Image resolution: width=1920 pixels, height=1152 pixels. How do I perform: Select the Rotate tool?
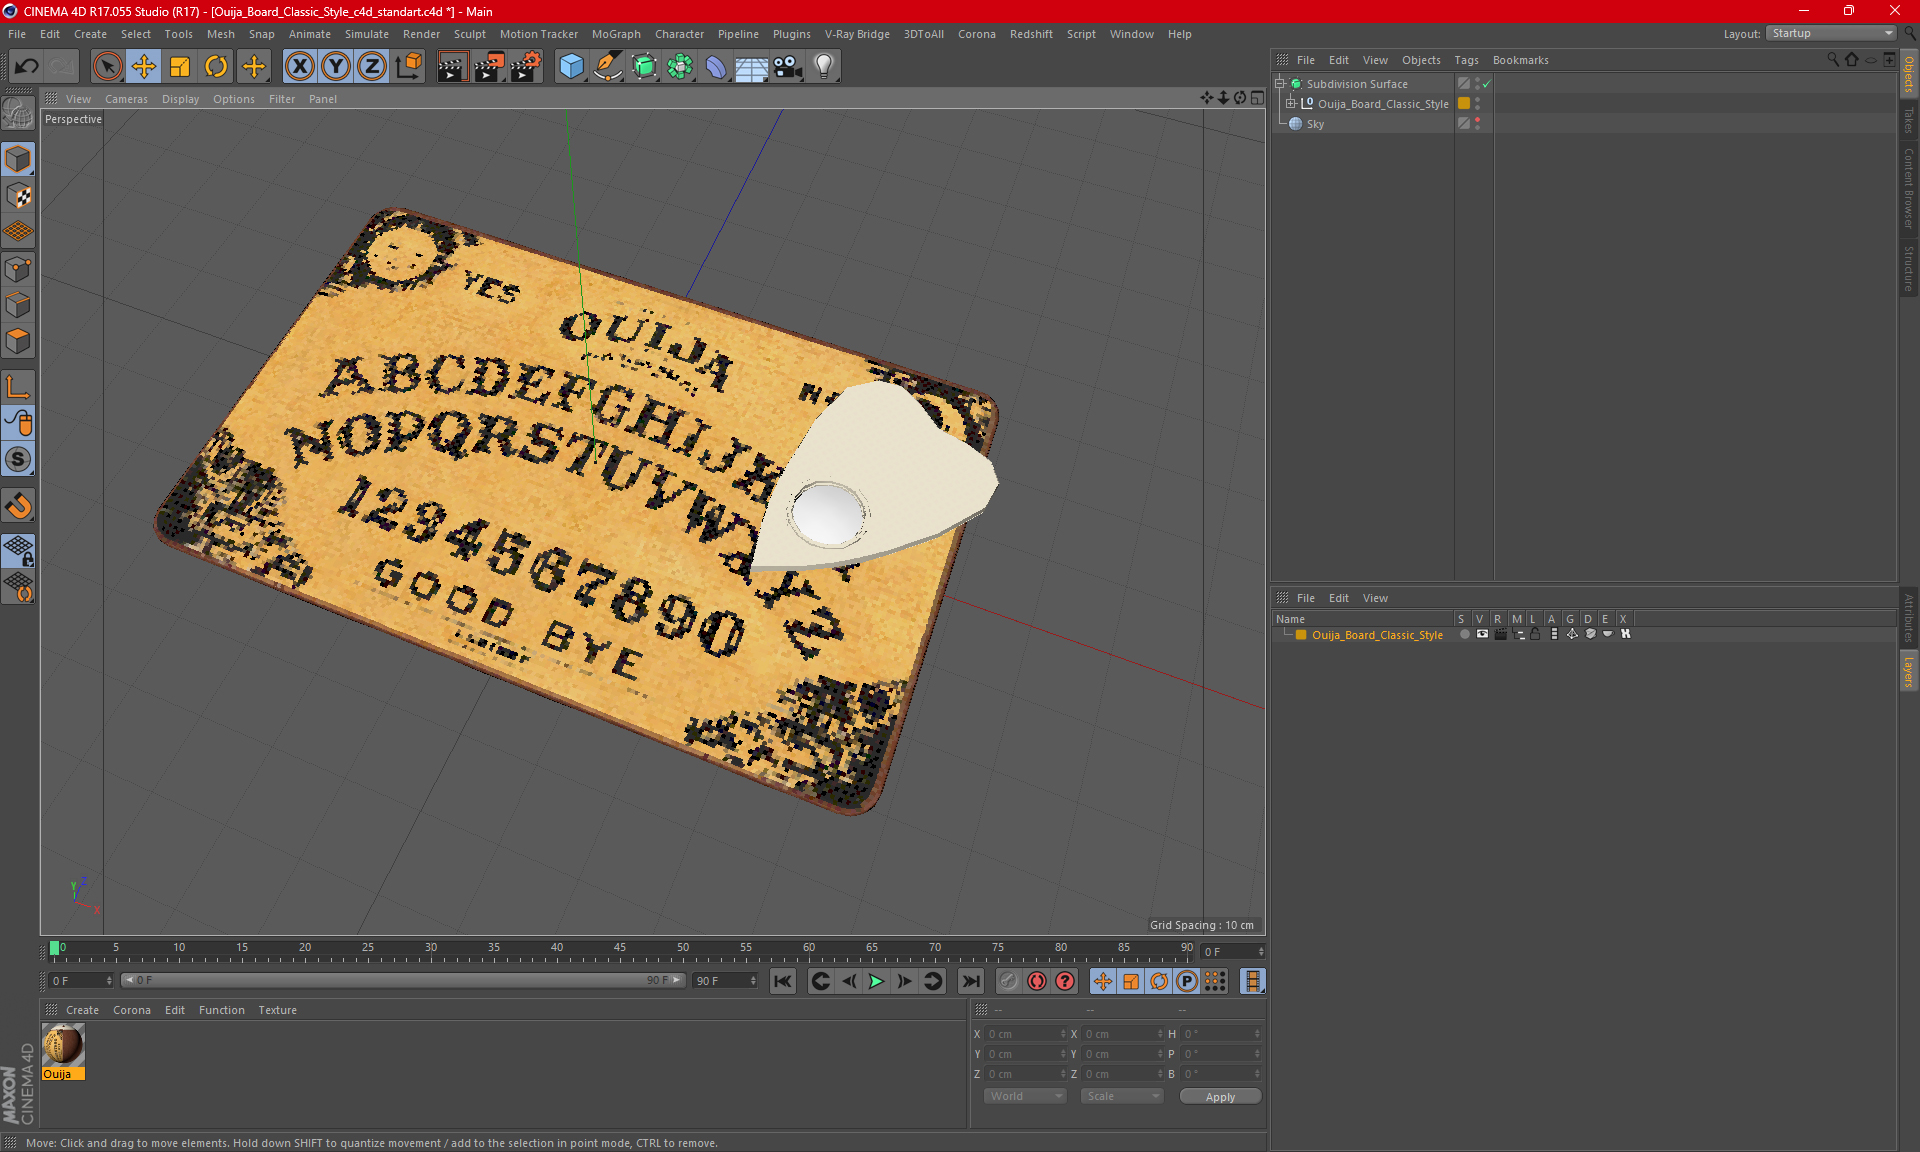tap(216, 67)
